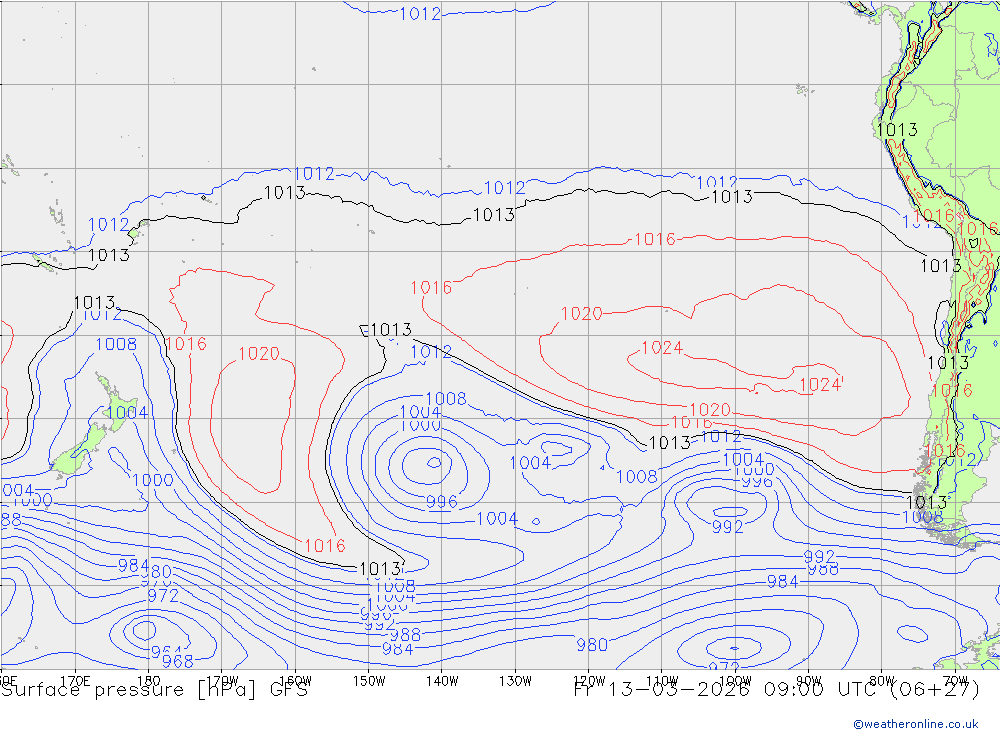
Task: Click the 1013 label on Peru's coast
Action: [897, 130]
